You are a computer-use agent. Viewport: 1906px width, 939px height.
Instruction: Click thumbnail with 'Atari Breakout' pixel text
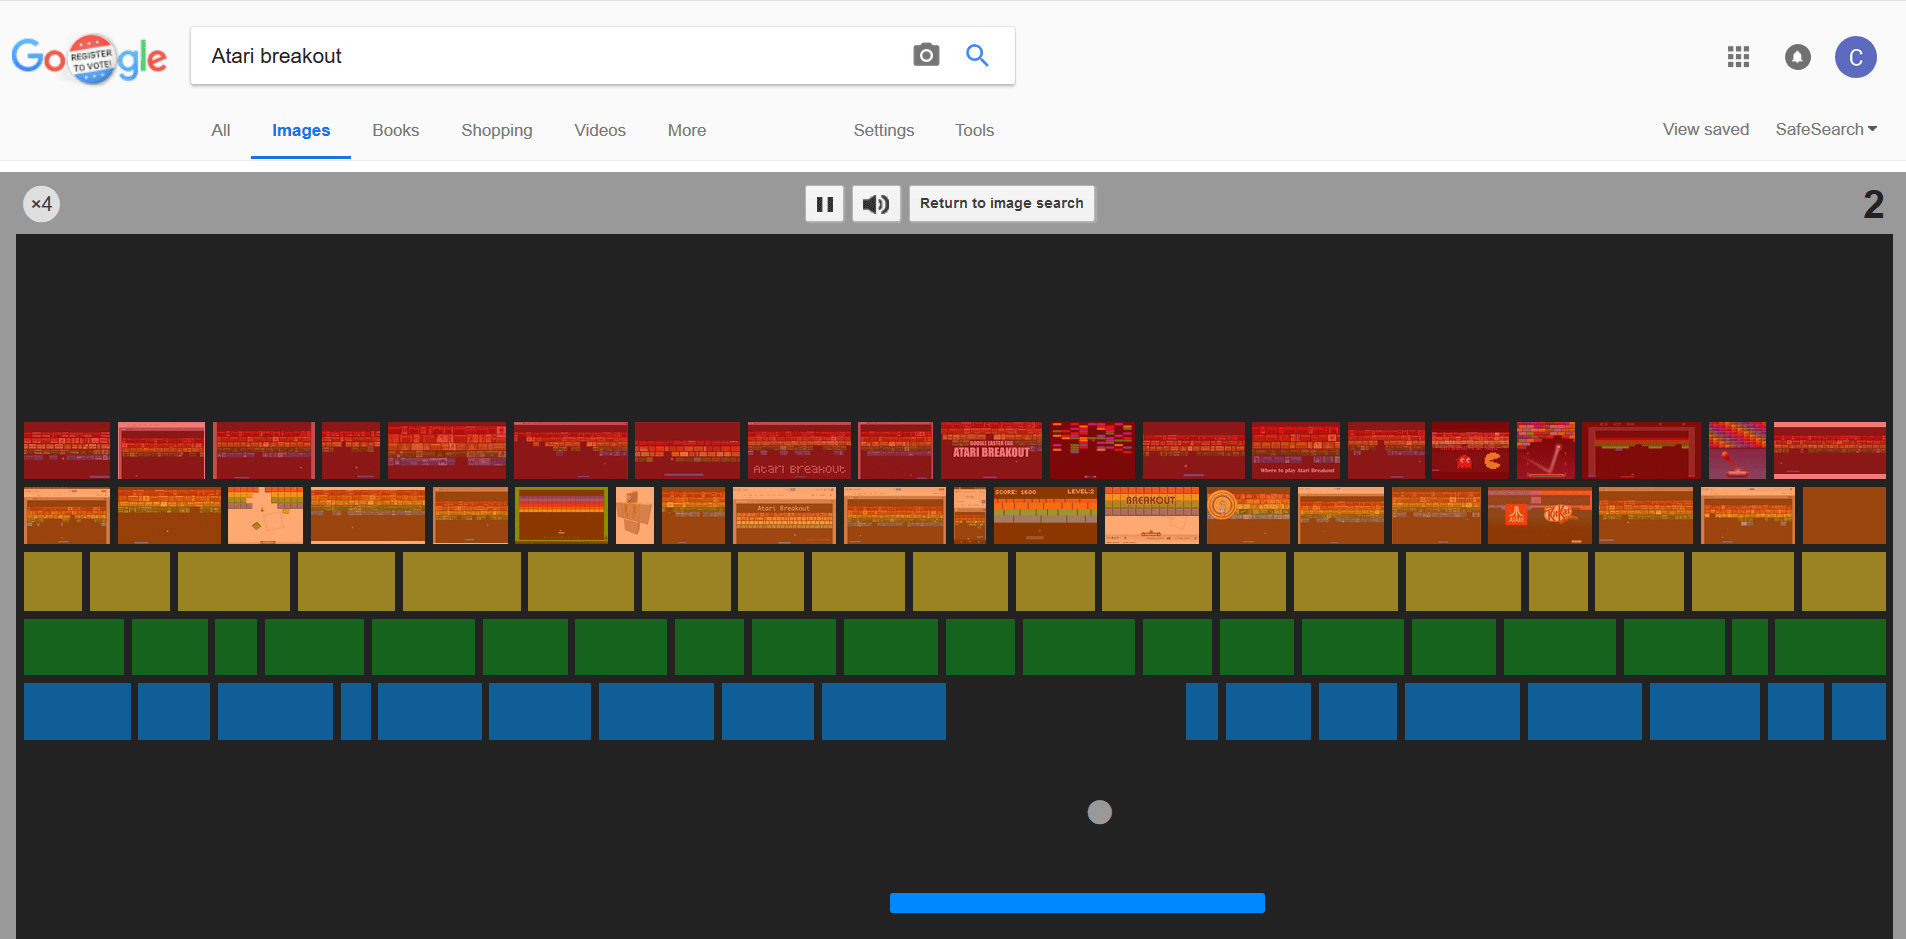tap(799, 450)
